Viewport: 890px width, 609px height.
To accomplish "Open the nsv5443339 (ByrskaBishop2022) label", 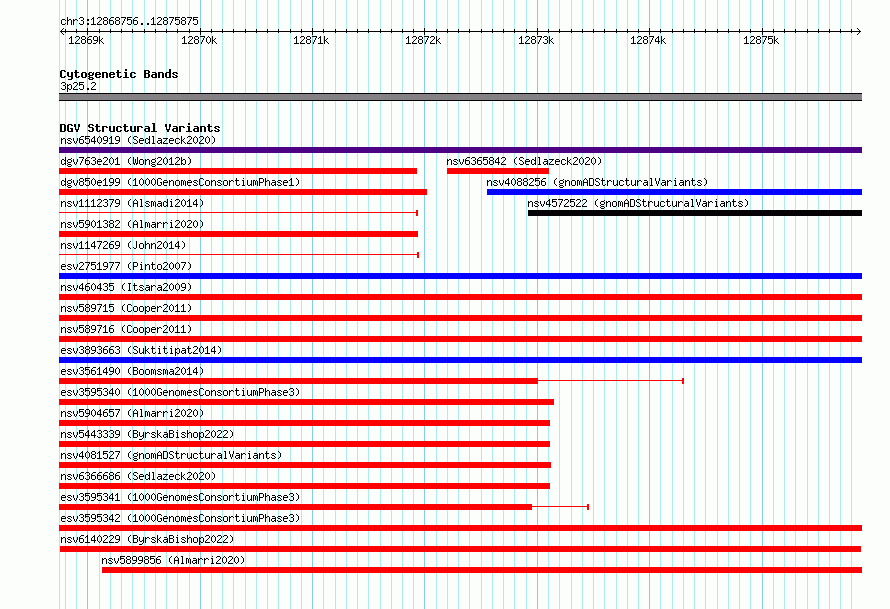I will pyautogui.click(x=147, y=434).
